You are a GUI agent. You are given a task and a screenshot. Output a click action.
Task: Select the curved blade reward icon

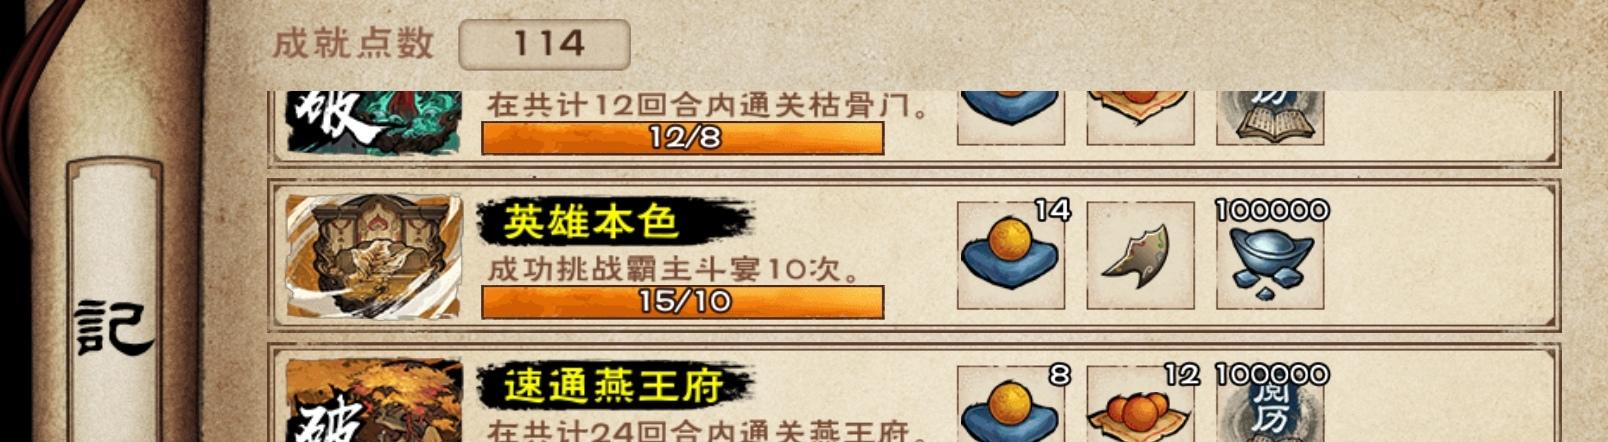click(1140, 255)
